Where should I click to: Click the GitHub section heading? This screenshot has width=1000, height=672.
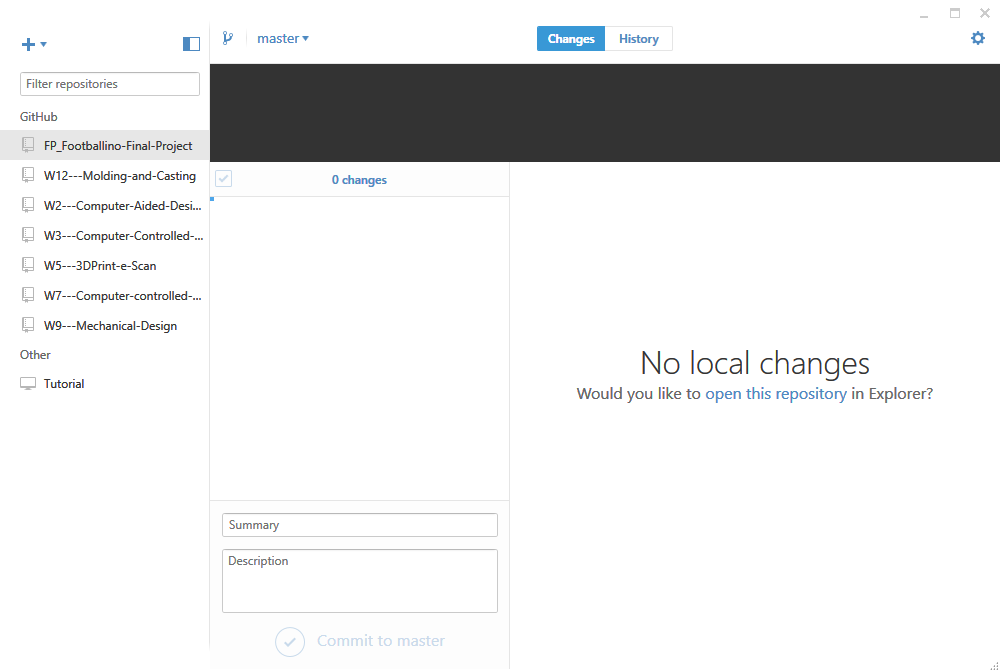[38, 117]
